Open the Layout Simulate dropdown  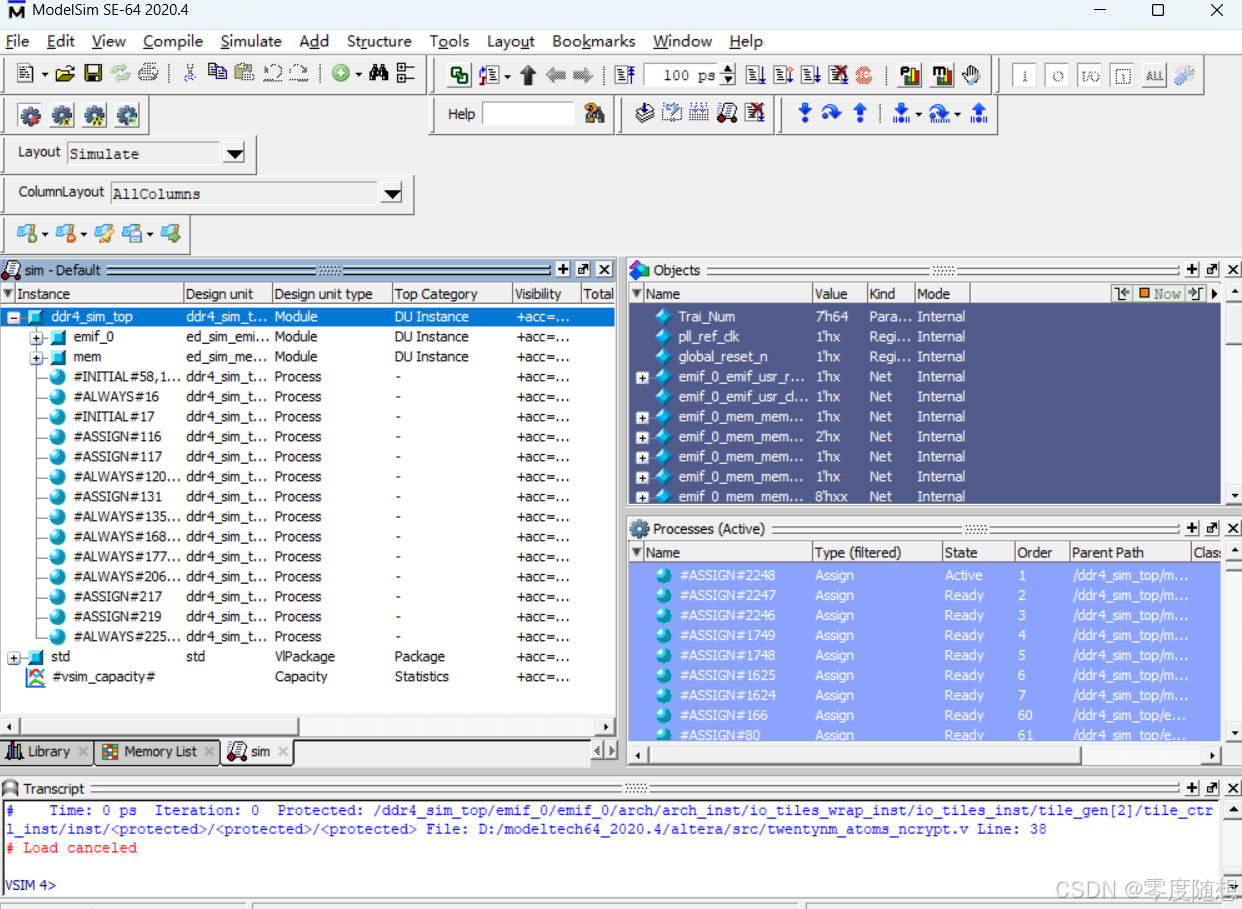[234, 154]
